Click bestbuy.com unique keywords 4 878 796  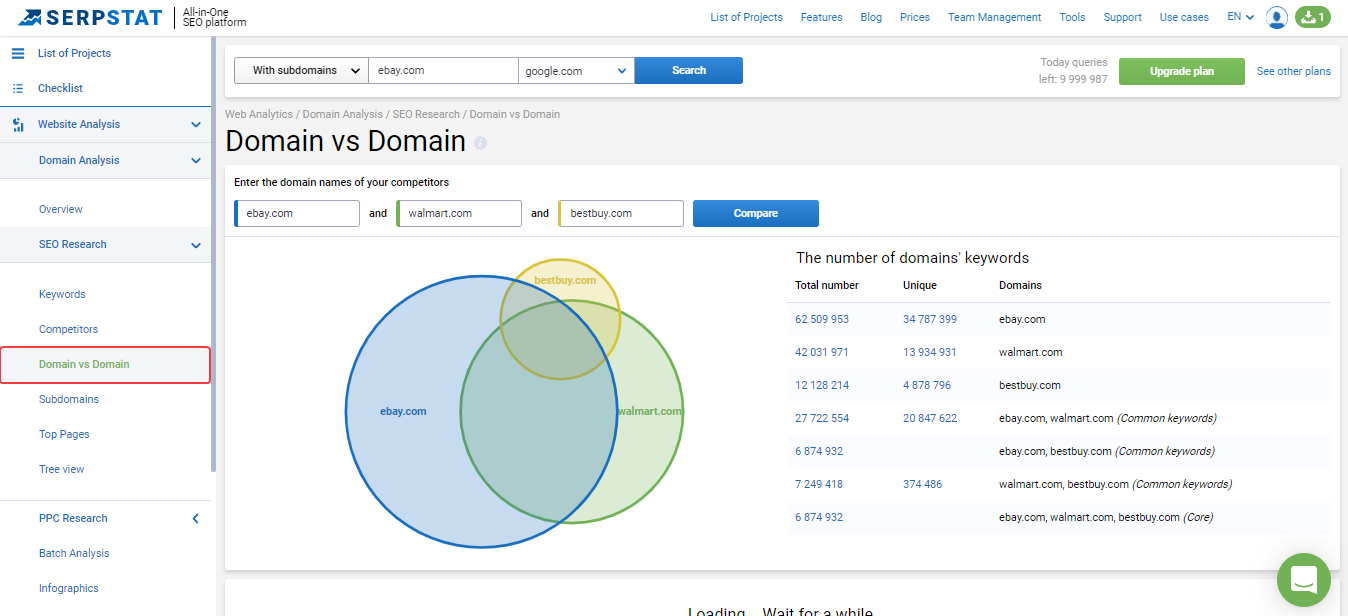[927, 385]
